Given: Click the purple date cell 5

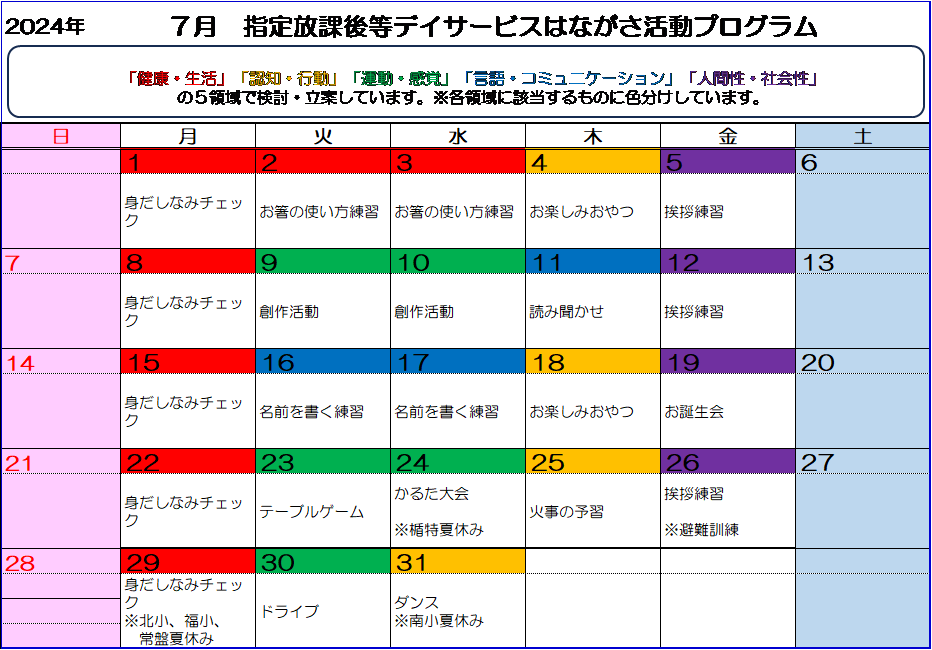Looking at the screenshot, I should 727,162.
